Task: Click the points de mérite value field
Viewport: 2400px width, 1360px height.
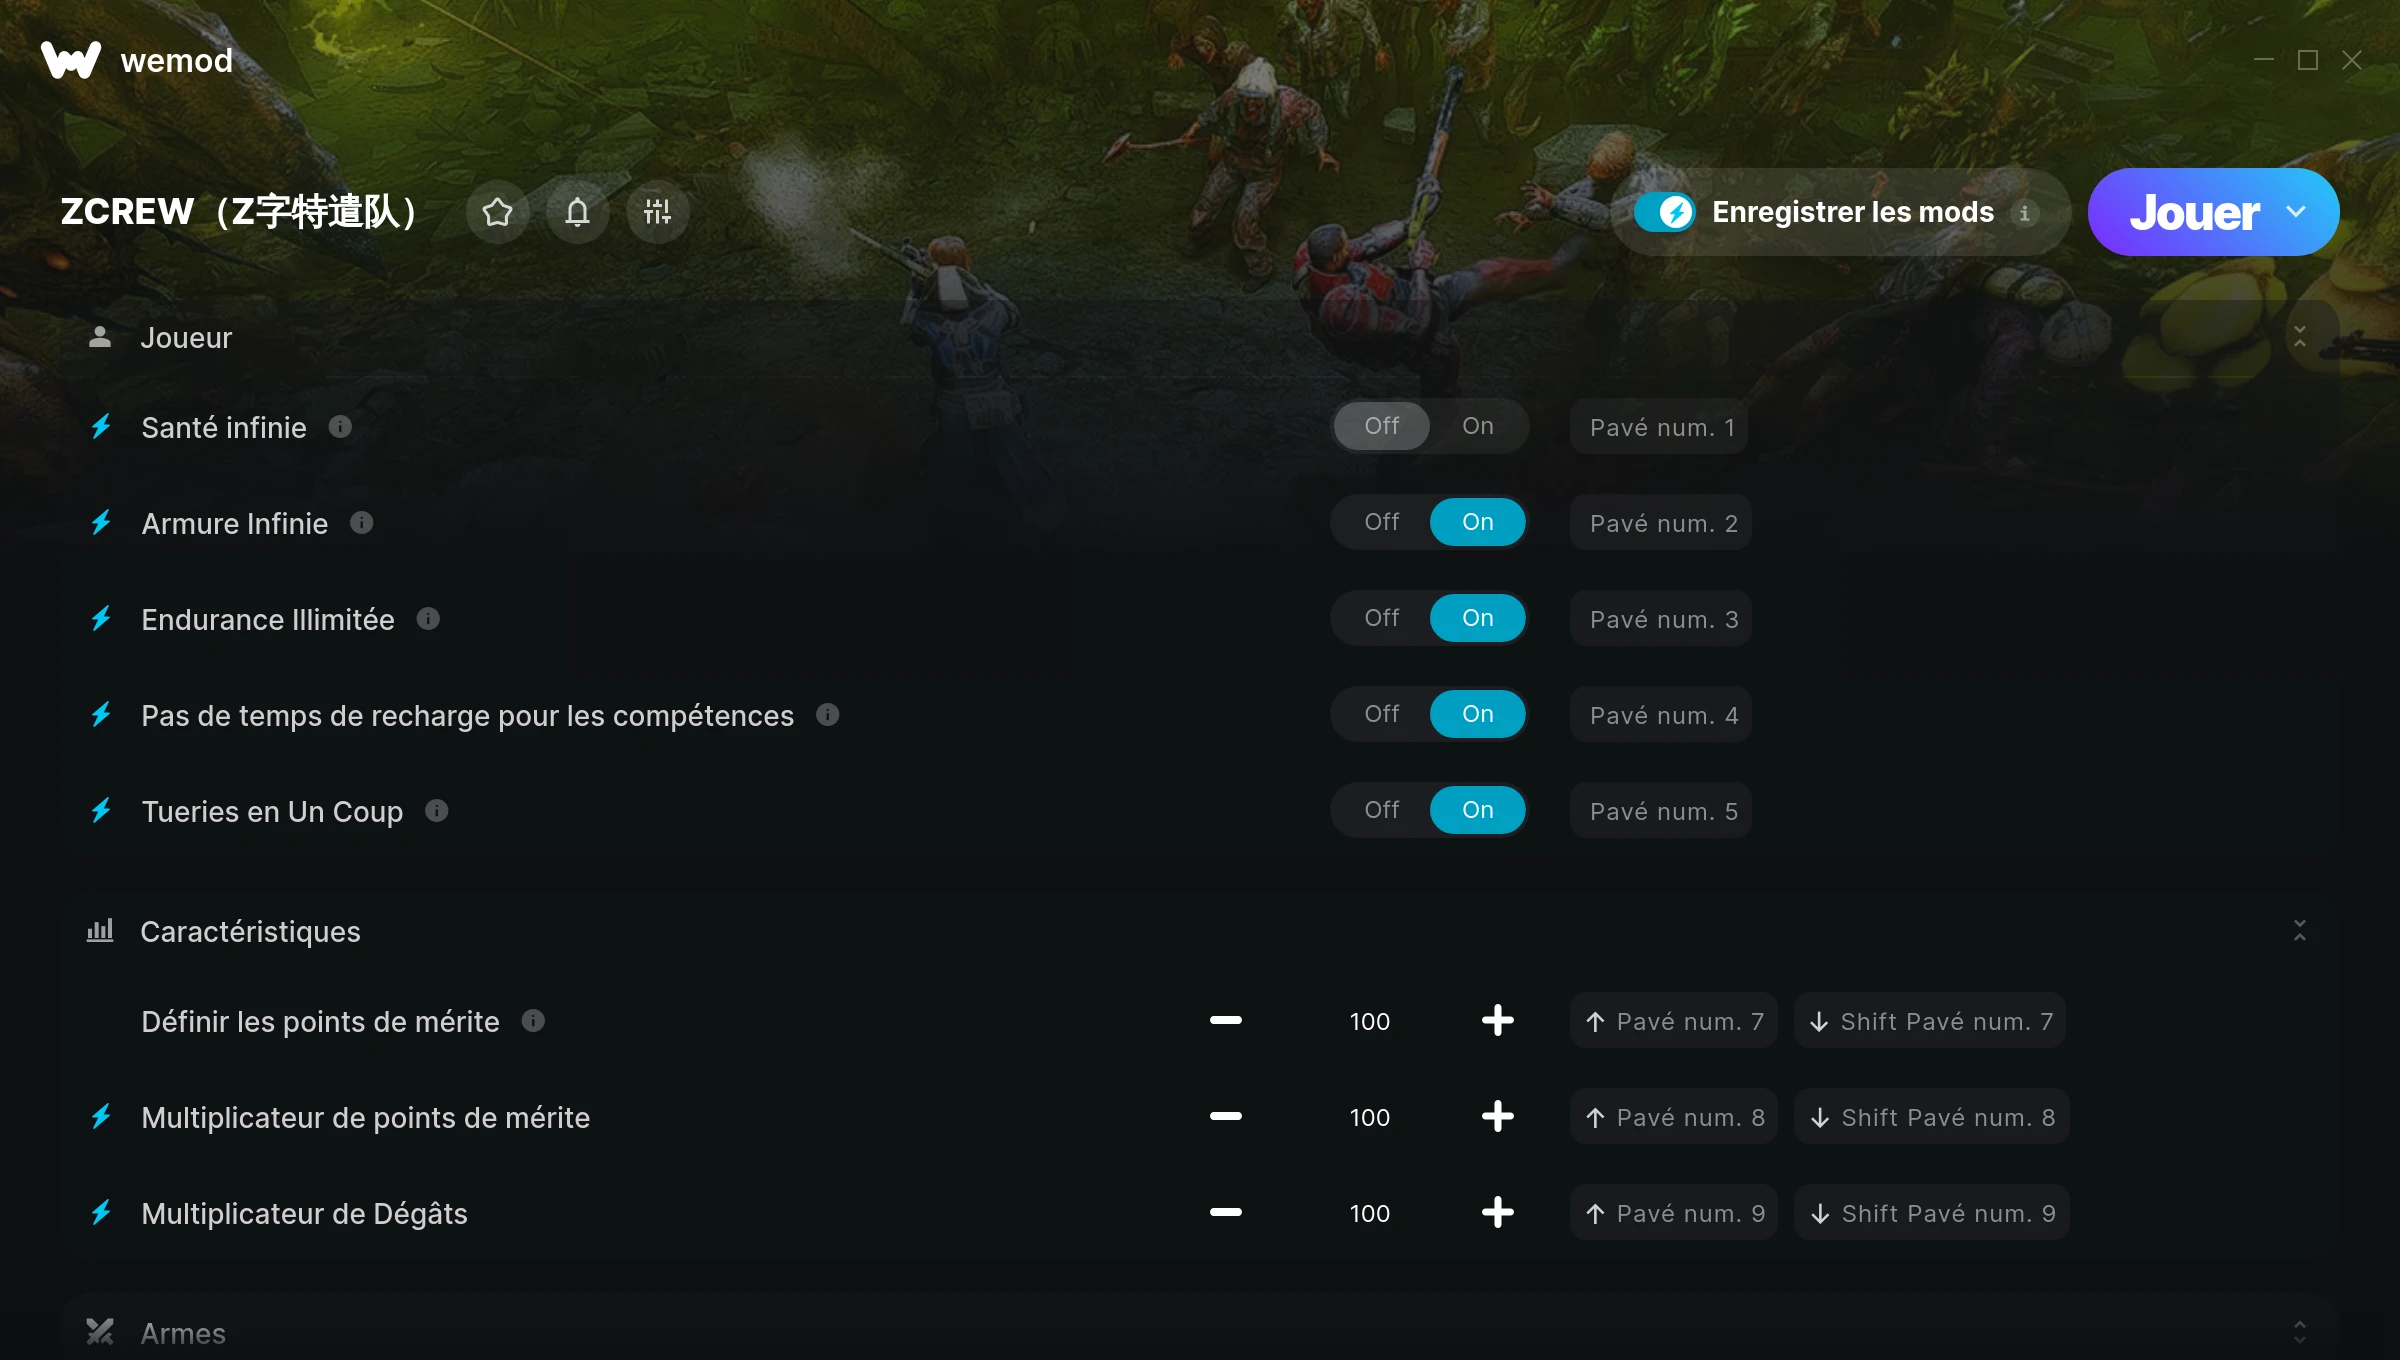Action: [1369, 1021]
